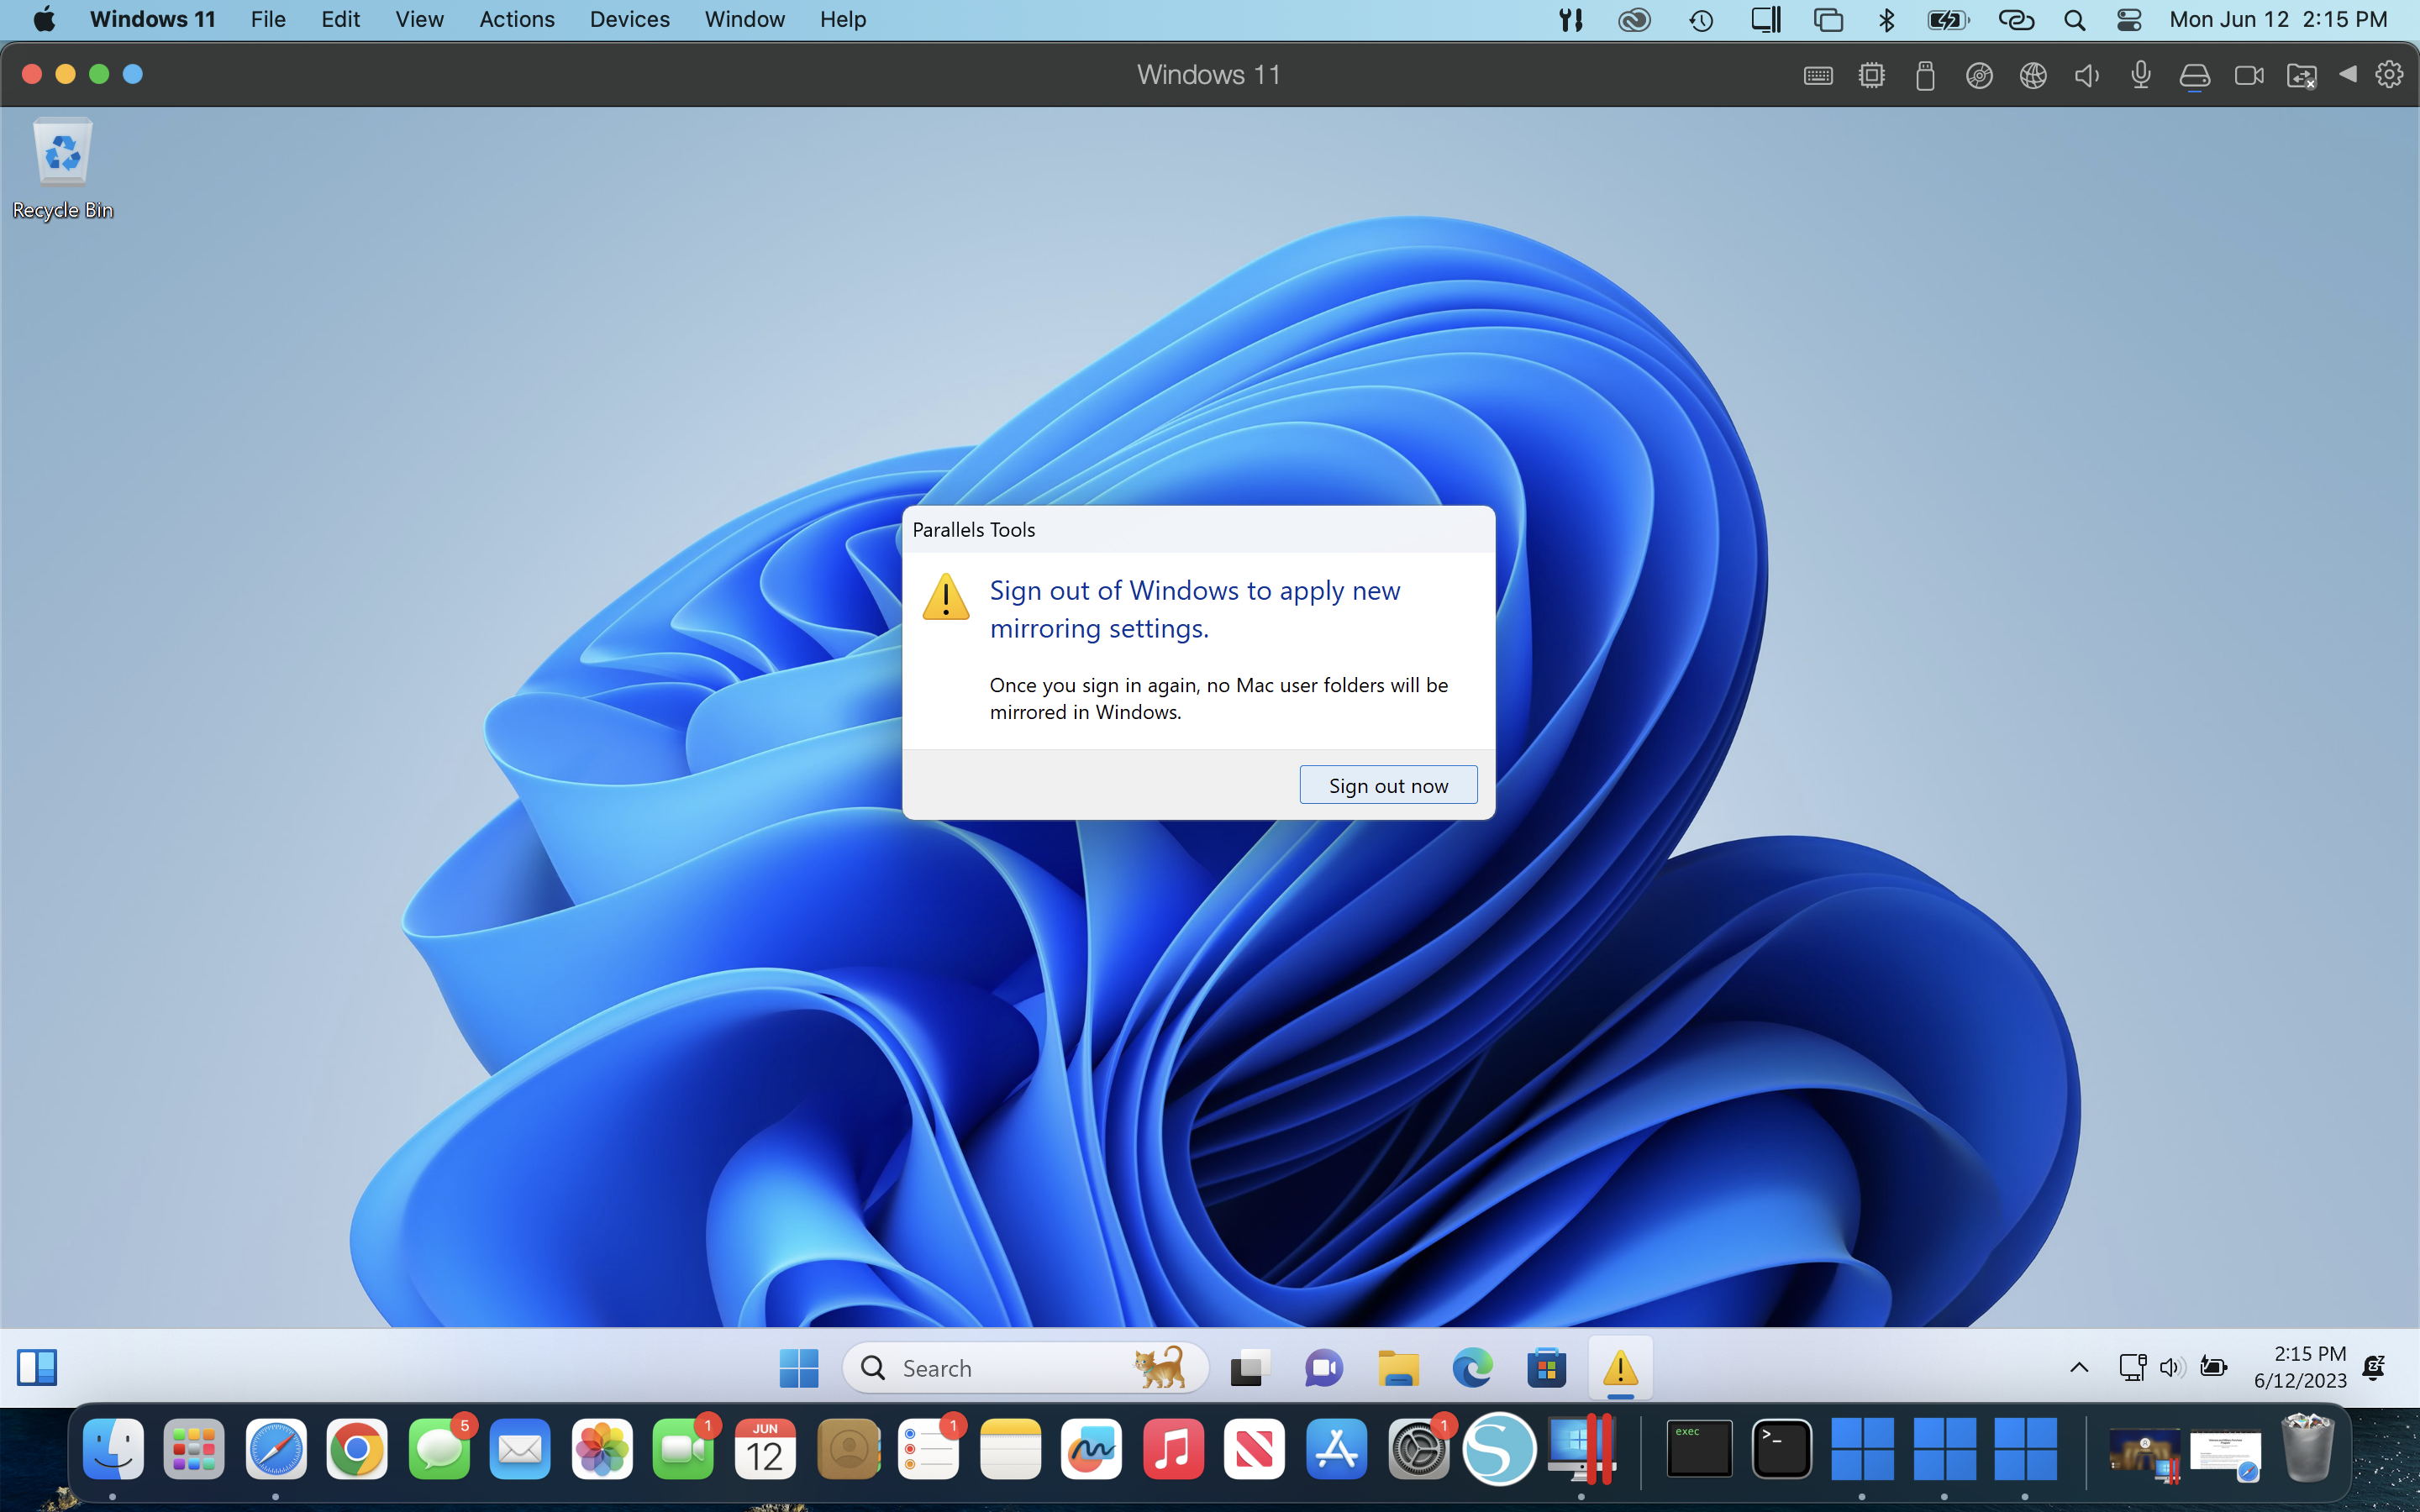The width and height of the screenshot is (2420, 1512).
Task: Collapse the toolbar using the triangle arrow
Action: (x=2347, y=75)
